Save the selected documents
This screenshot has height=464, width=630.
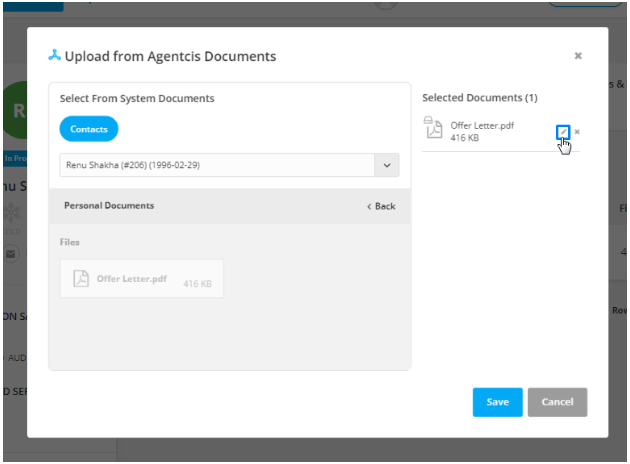[497, 402]
